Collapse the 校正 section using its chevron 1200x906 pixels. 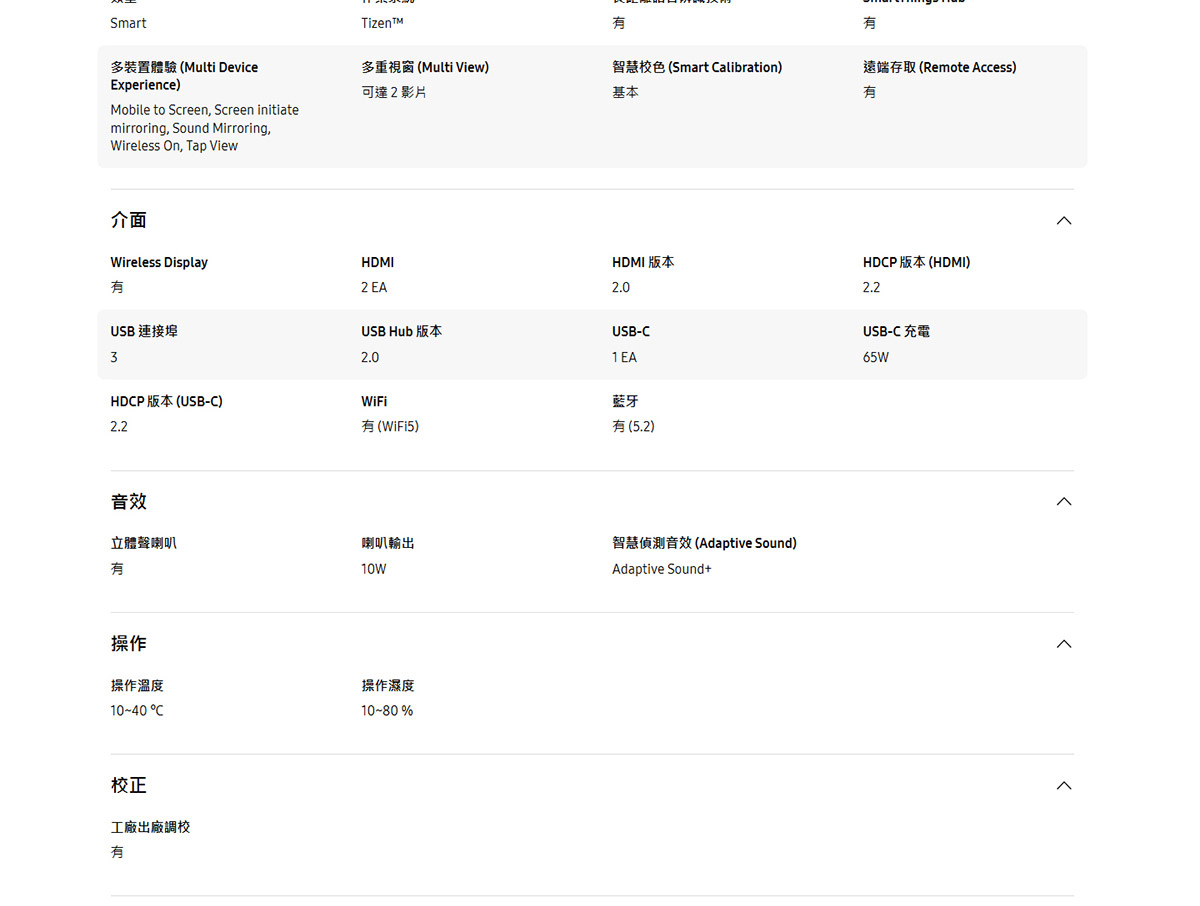(x=1063, y=785)
